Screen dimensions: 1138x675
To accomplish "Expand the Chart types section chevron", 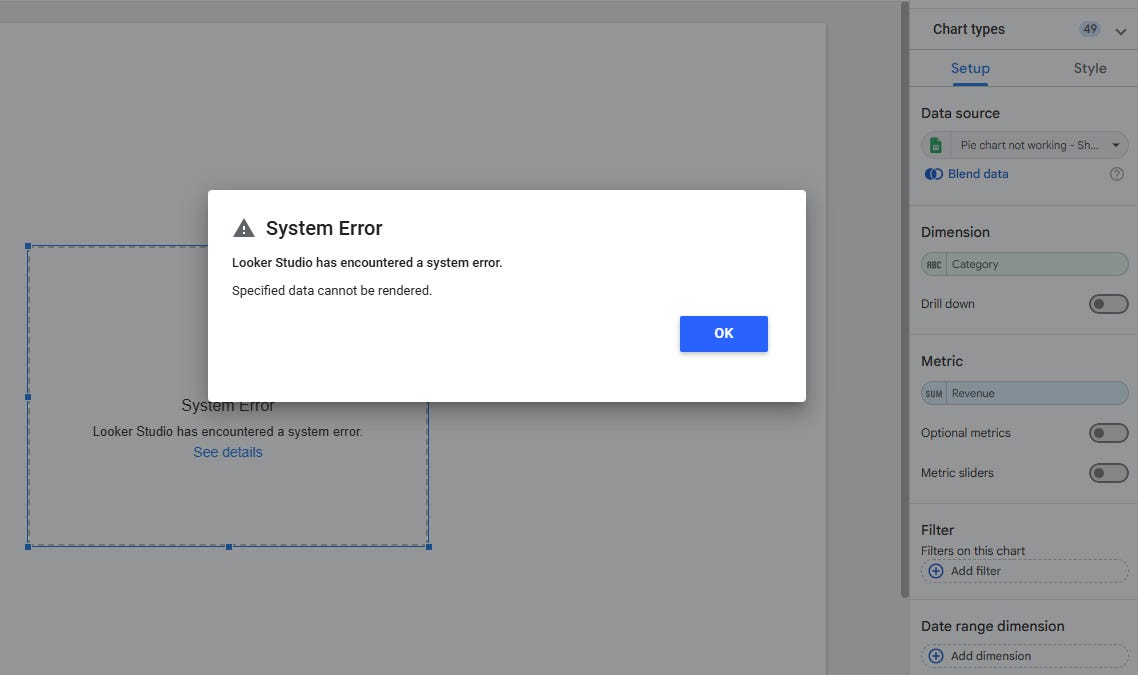I will point(1121,31).
